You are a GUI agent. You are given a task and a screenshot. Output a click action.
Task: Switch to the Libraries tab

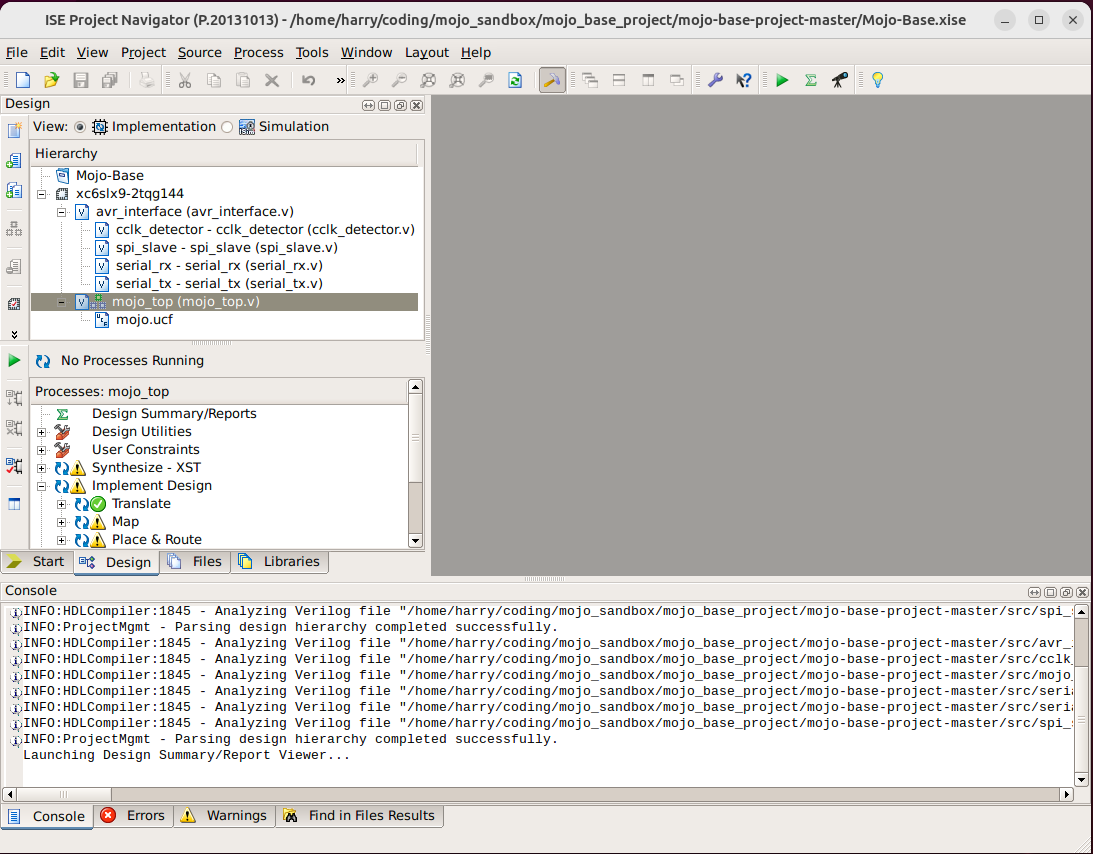tap(280, 562)
